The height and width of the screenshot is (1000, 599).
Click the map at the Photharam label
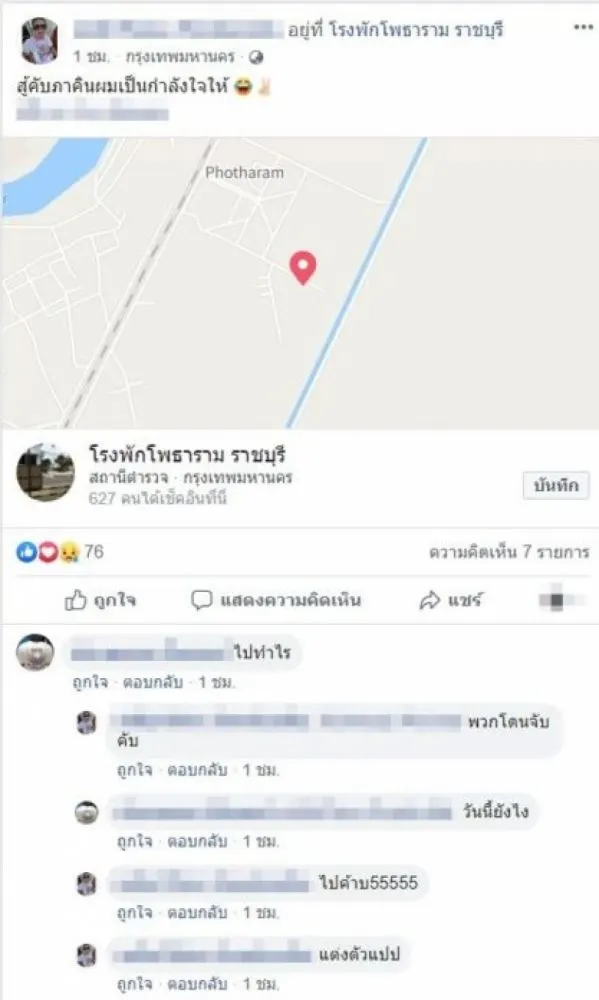244,172
